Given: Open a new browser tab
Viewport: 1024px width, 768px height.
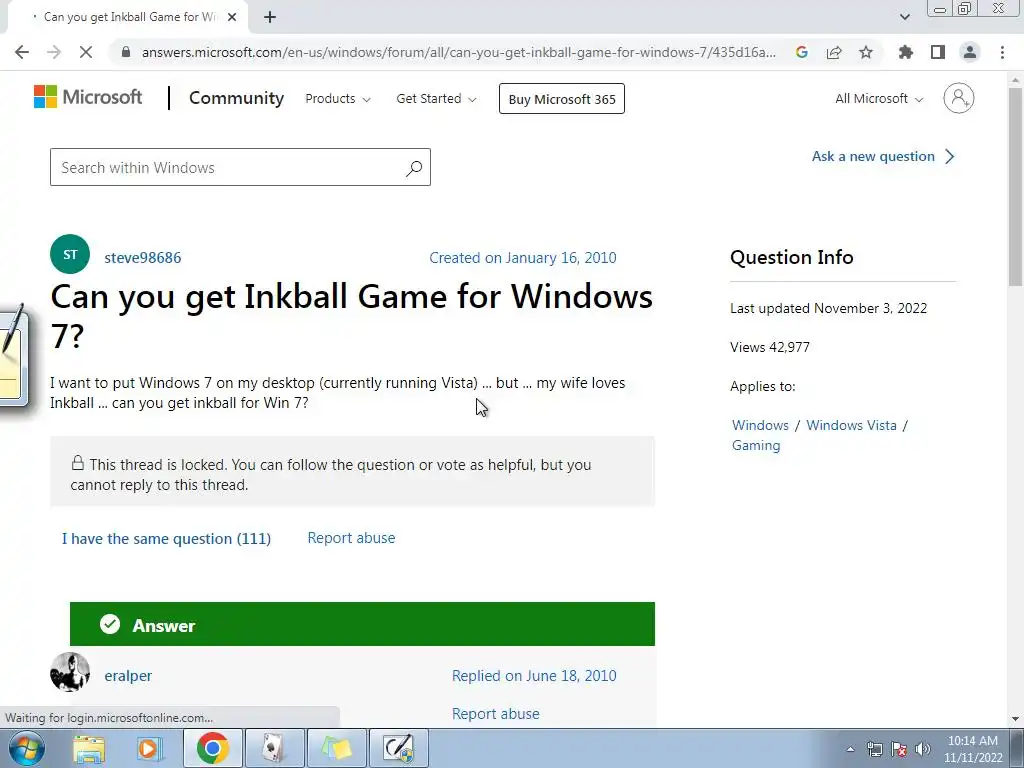Looking at the screenshot, I should pyautogui.click(x=270, y=17).
